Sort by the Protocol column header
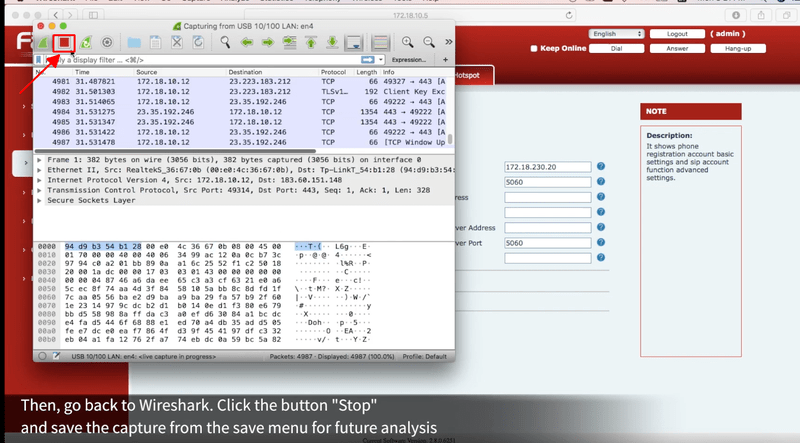The width and height of the screenshot is (800, 443). coord(333,73)
